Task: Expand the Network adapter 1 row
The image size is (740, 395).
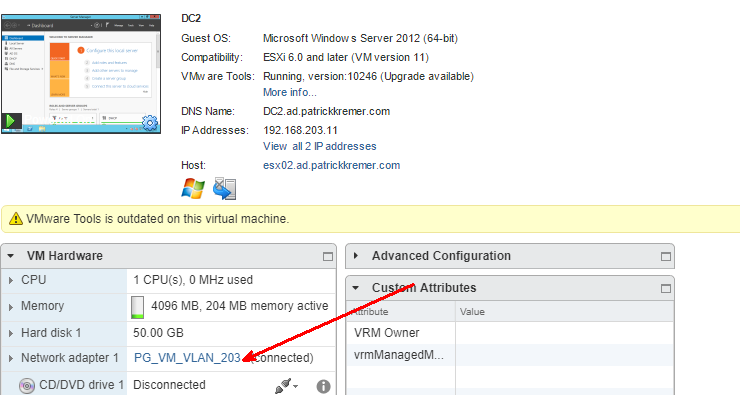Action: click(10, 359)
